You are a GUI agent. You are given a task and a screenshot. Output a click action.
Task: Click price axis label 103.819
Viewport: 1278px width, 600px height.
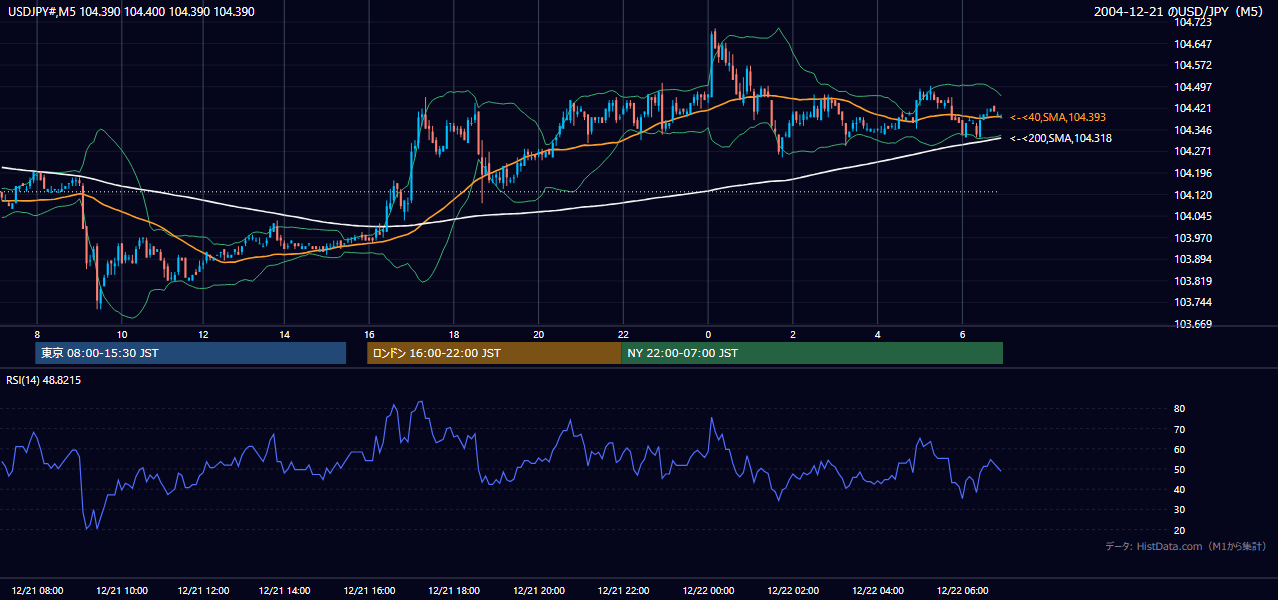pyautogui.click(x=1194, y=281)
